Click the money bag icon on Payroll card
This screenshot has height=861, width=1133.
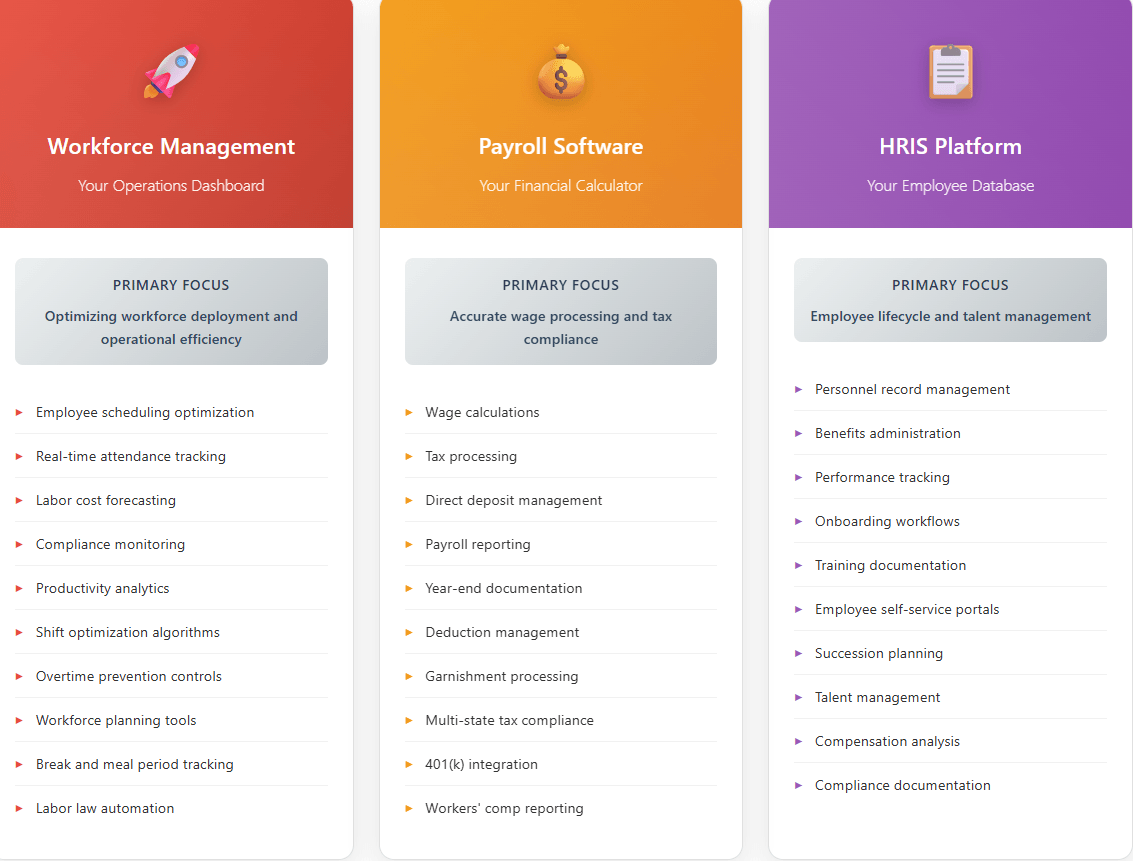561,72
